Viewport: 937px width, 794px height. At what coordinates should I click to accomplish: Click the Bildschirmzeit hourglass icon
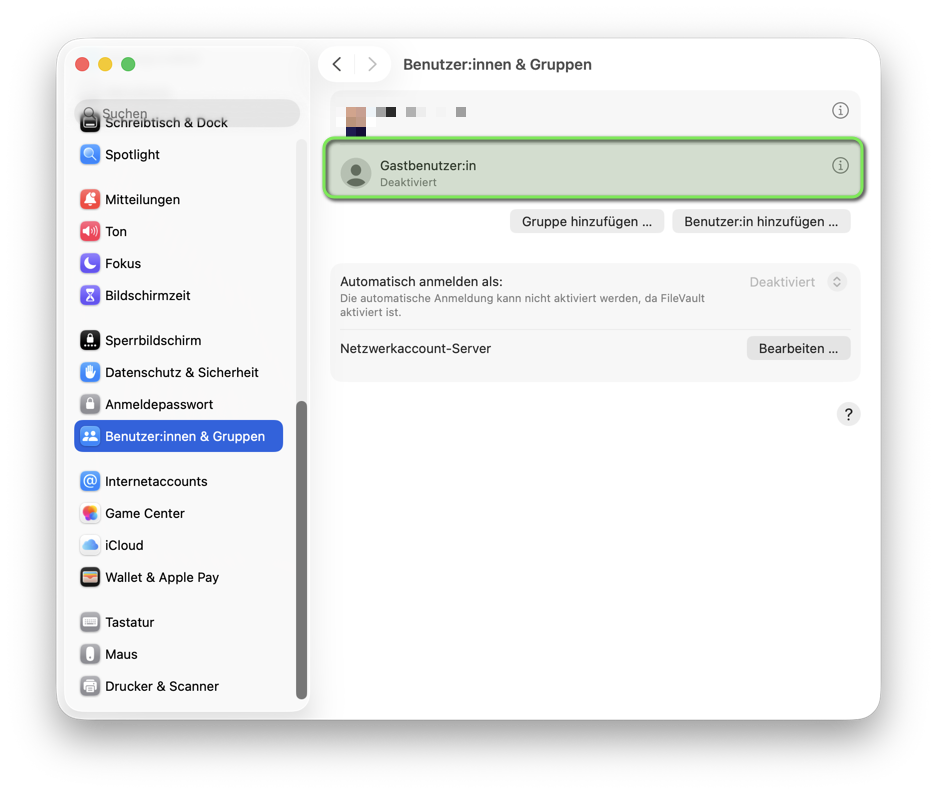pos(90,296)
